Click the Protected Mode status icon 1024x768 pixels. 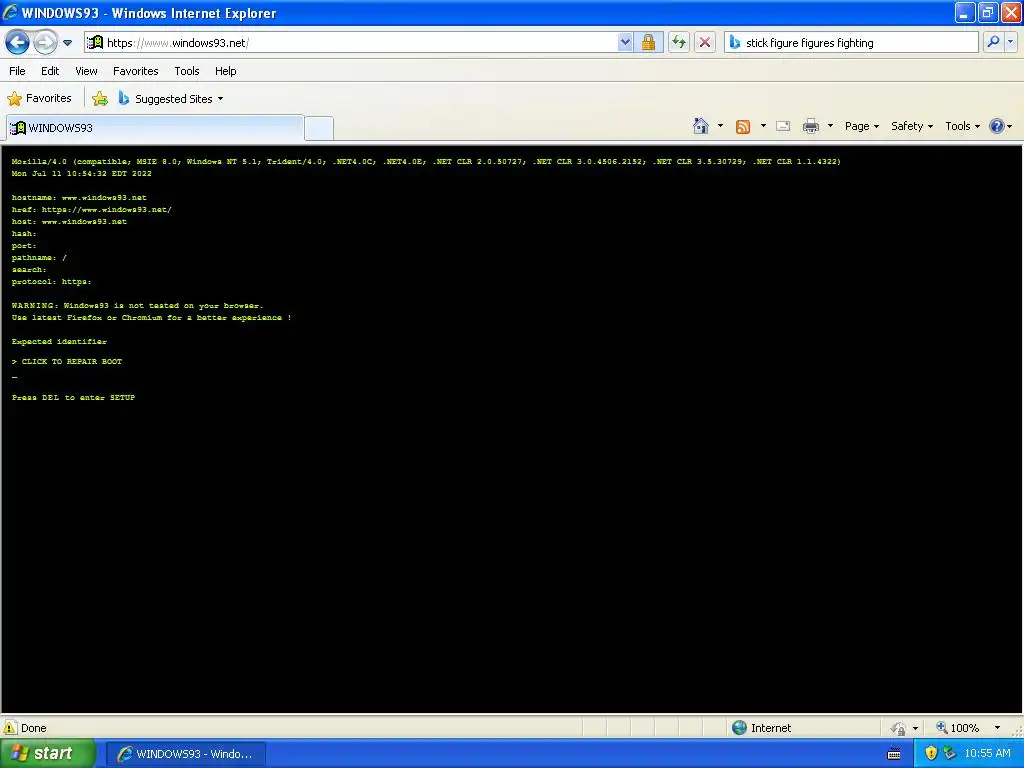tap(899, 728)
